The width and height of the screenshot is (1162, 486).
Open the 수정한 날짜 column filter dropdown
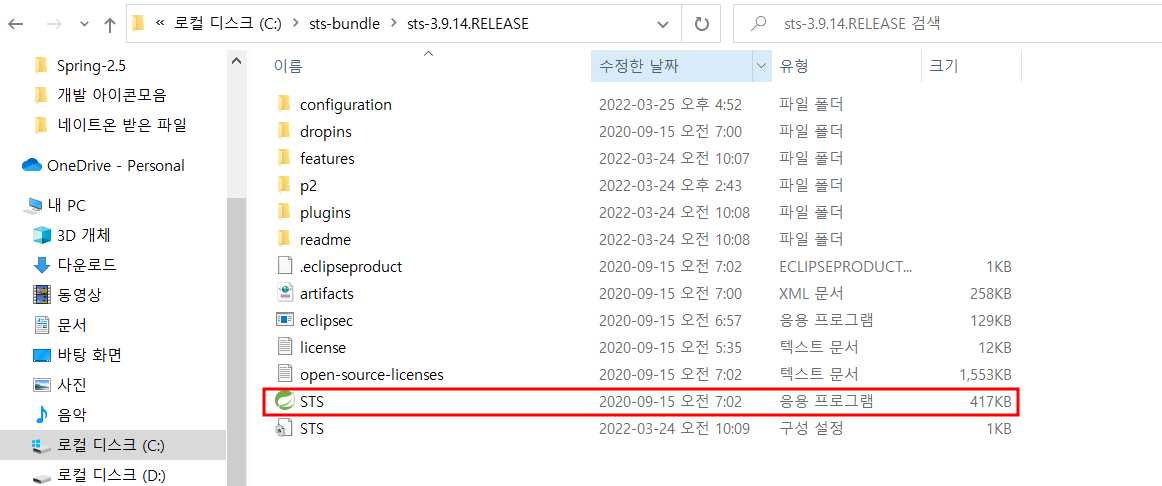[762, 66]
